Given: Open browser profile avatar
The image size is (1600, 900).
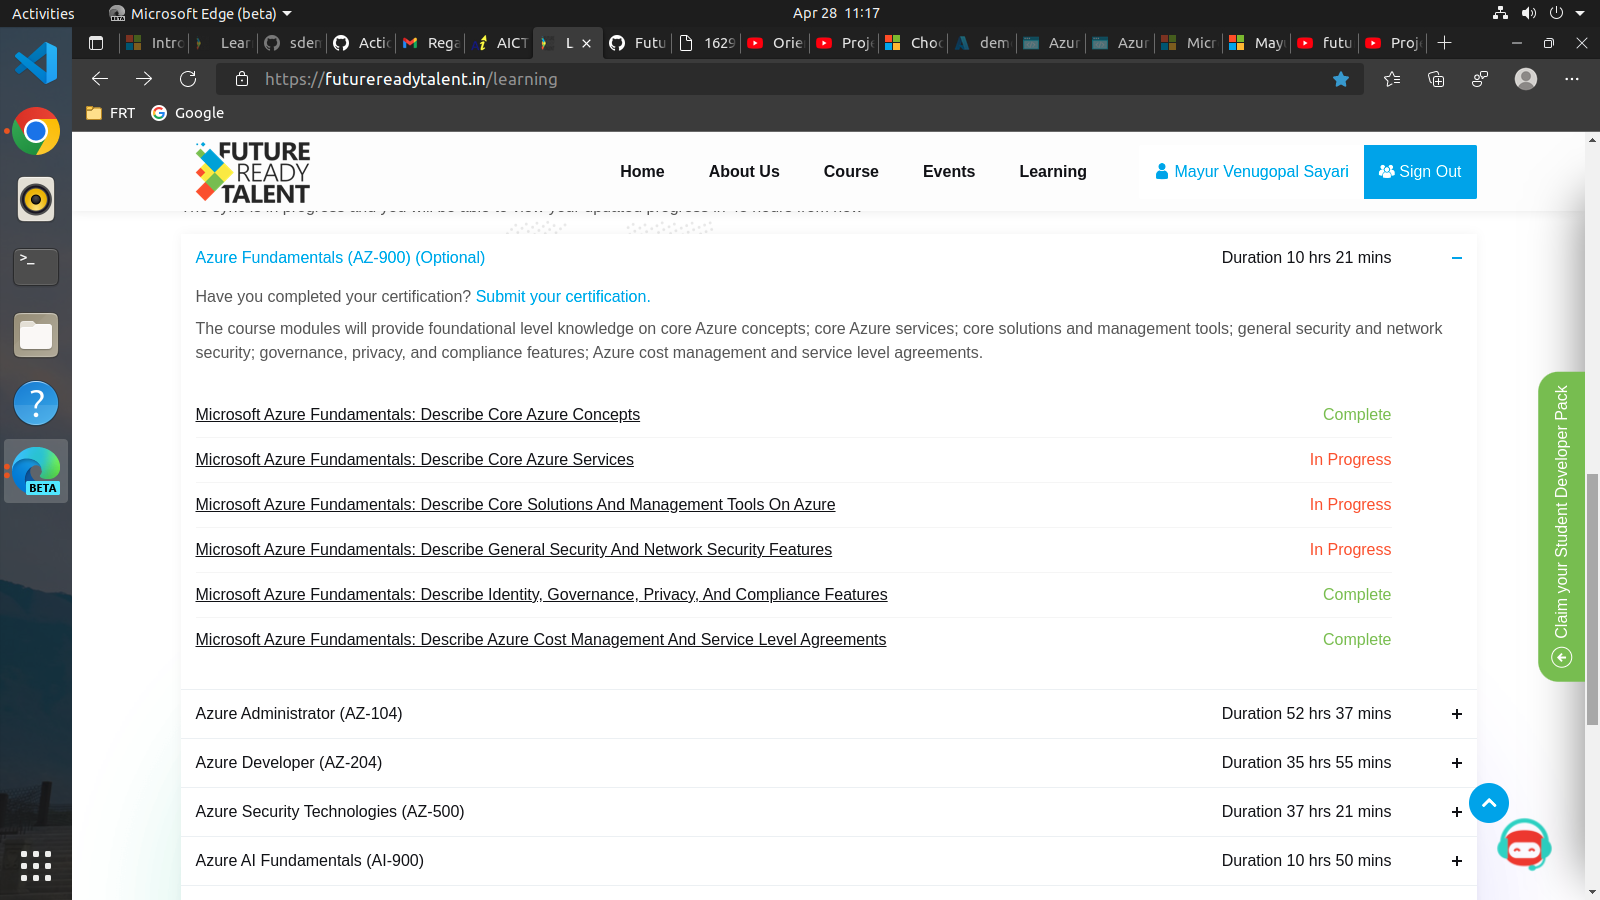Looking at the screenshot, I should click(x=1526, y=79).
